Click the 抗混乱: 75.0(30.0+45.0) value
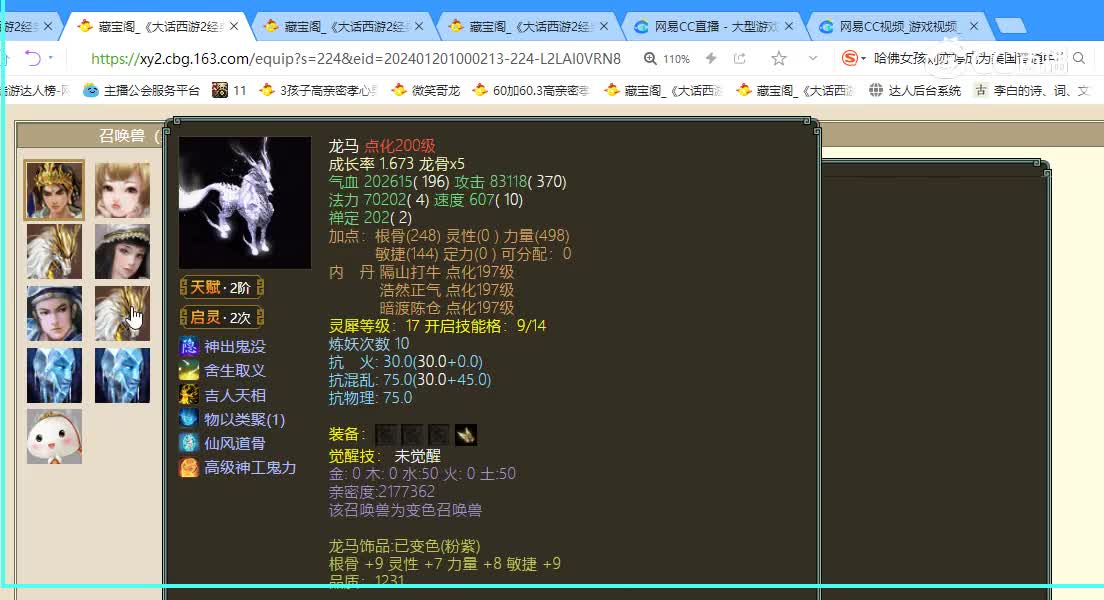 (x=410, y=380)
